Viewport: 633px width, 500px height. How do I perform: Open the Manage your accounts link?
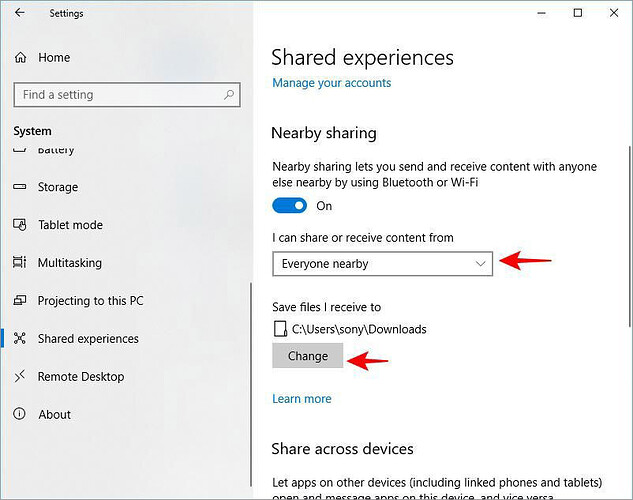click(331, 83)
